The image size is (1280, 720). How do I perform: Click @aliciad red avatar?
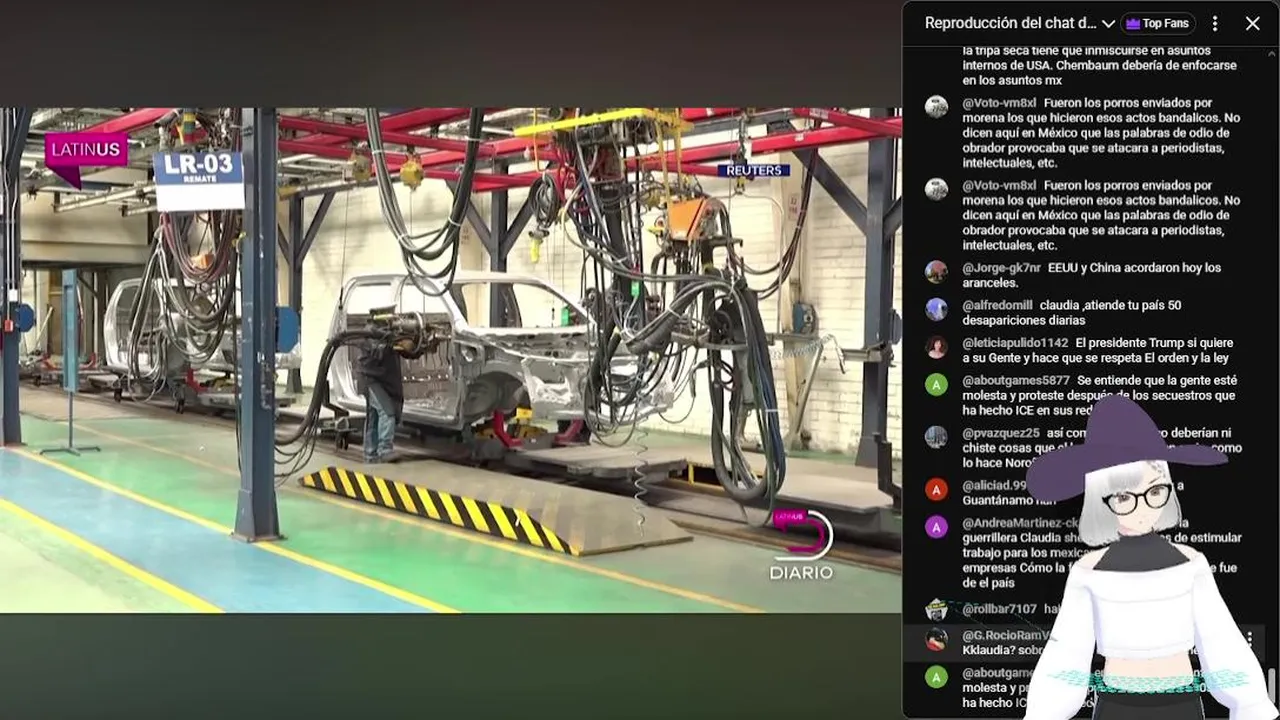point(936,489)
